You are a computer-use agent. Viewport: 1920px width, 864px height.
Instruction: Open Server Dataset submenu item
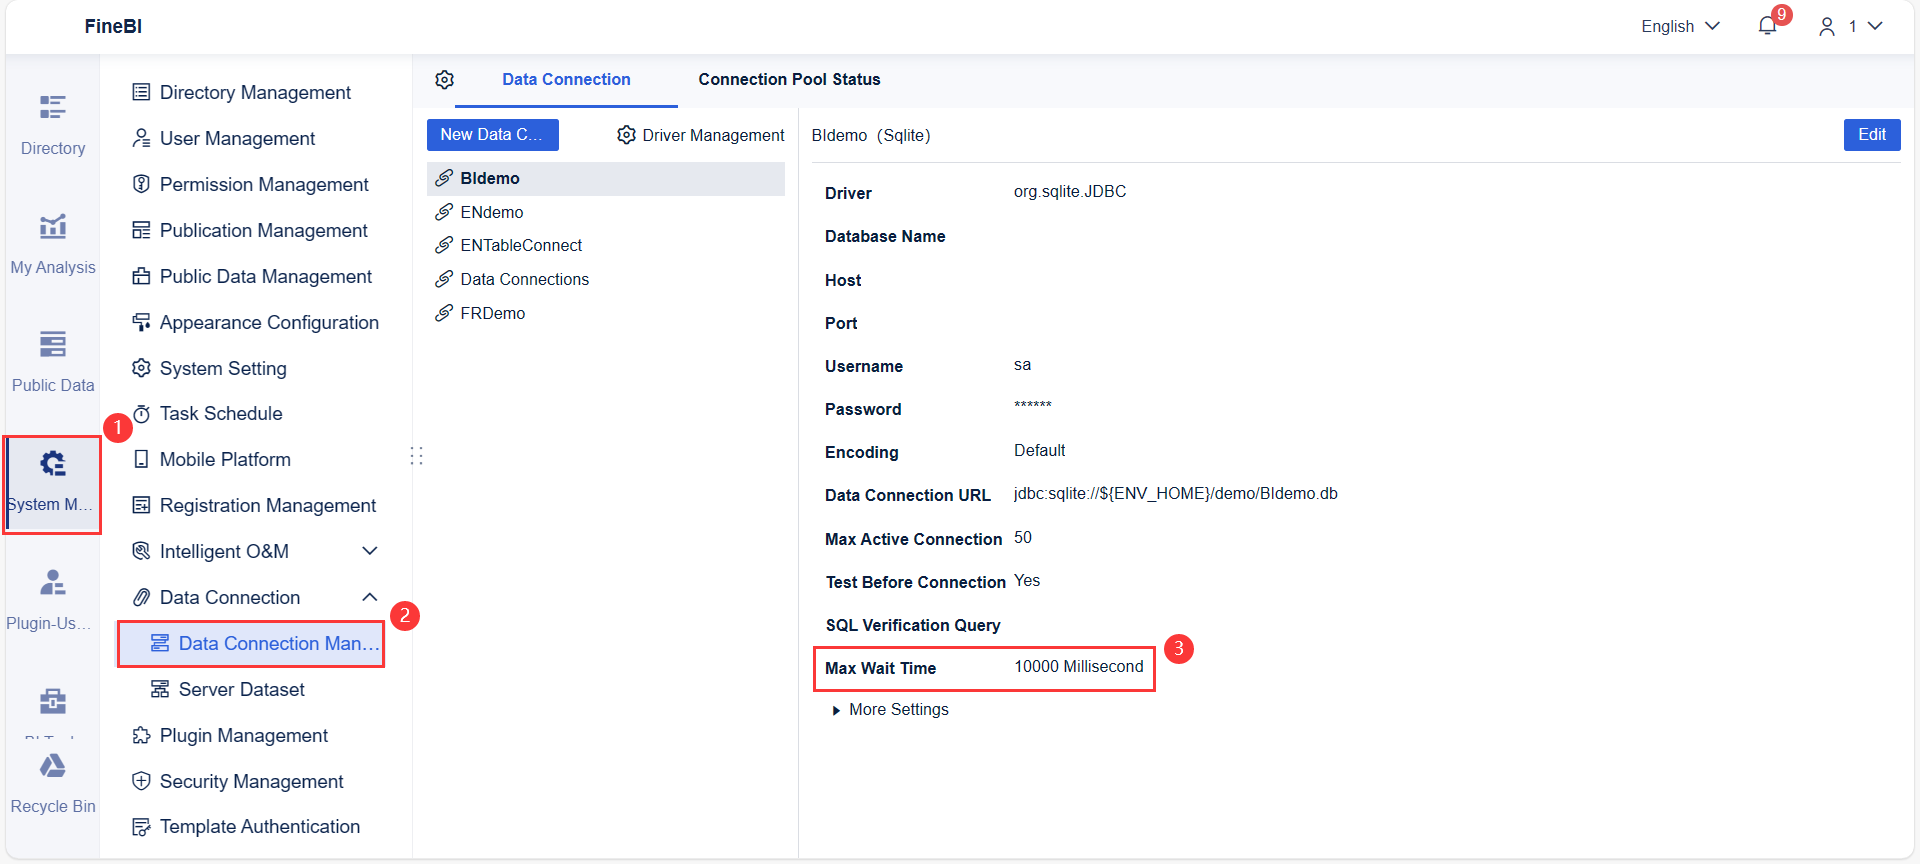click(x=241, y=689)
